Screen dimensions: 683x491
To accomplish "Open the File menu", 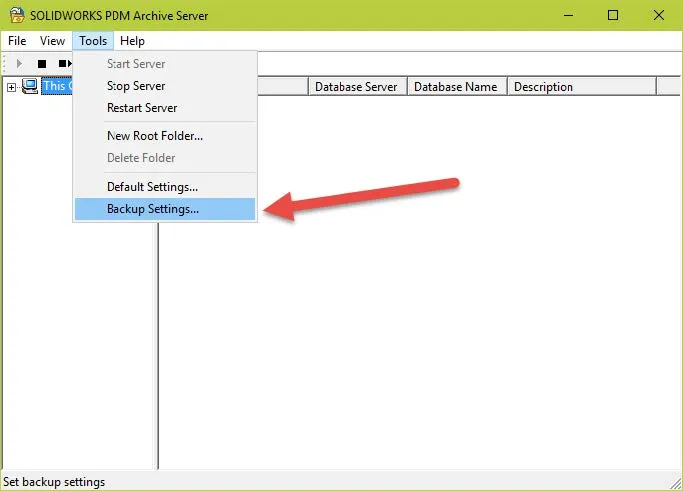I will [17, 41].
